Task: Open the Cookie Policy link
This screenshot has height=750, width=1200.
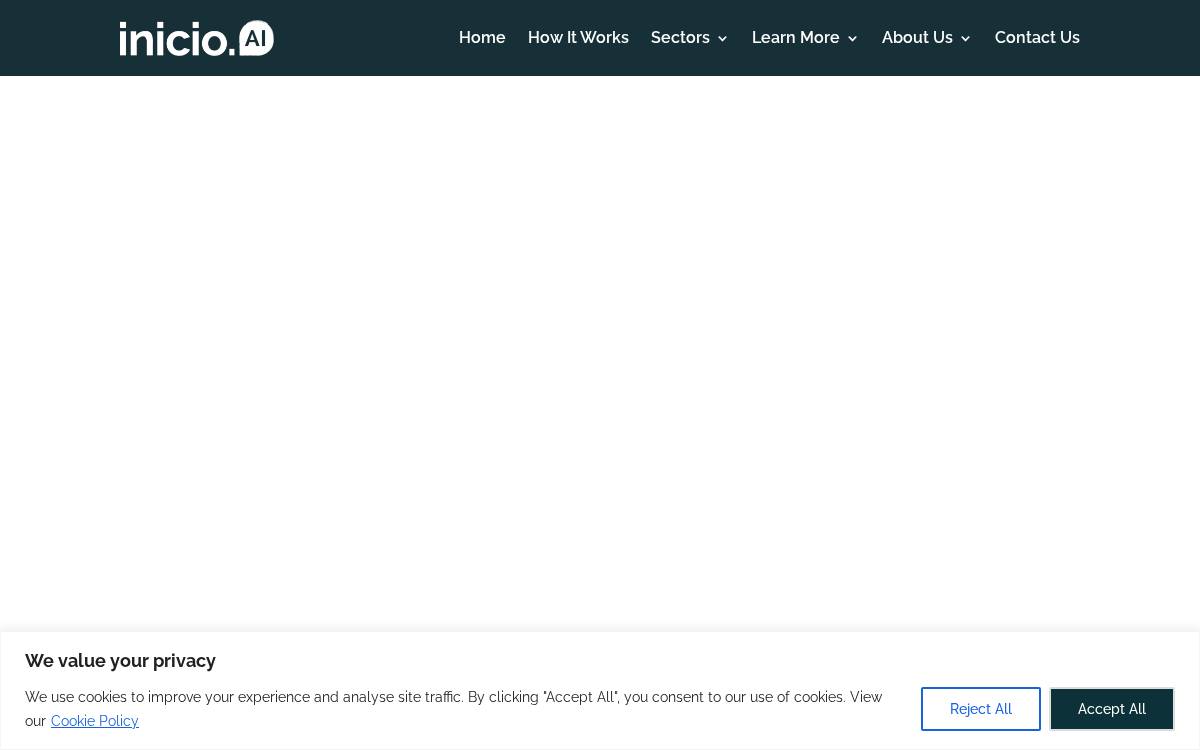Action: point(95,721)
